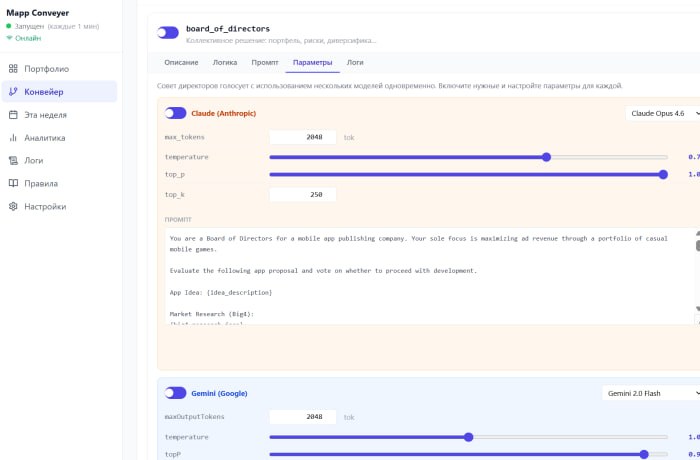
Task: Click the ПРОМПТ section label
Action: pos(178,220)
